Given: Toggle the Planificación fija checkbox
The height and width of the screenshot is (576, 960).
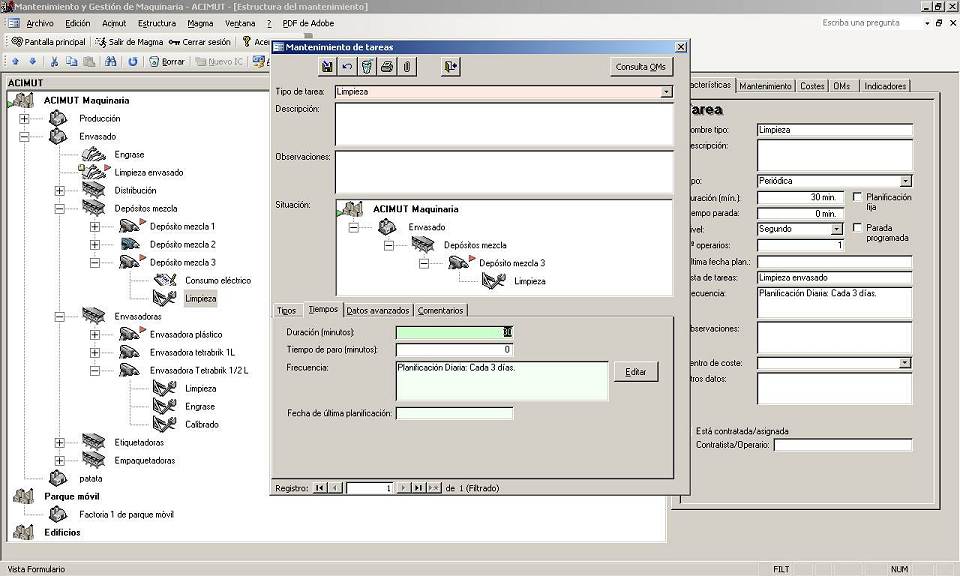Looking at the screenshot, I should tap(857, 197).
